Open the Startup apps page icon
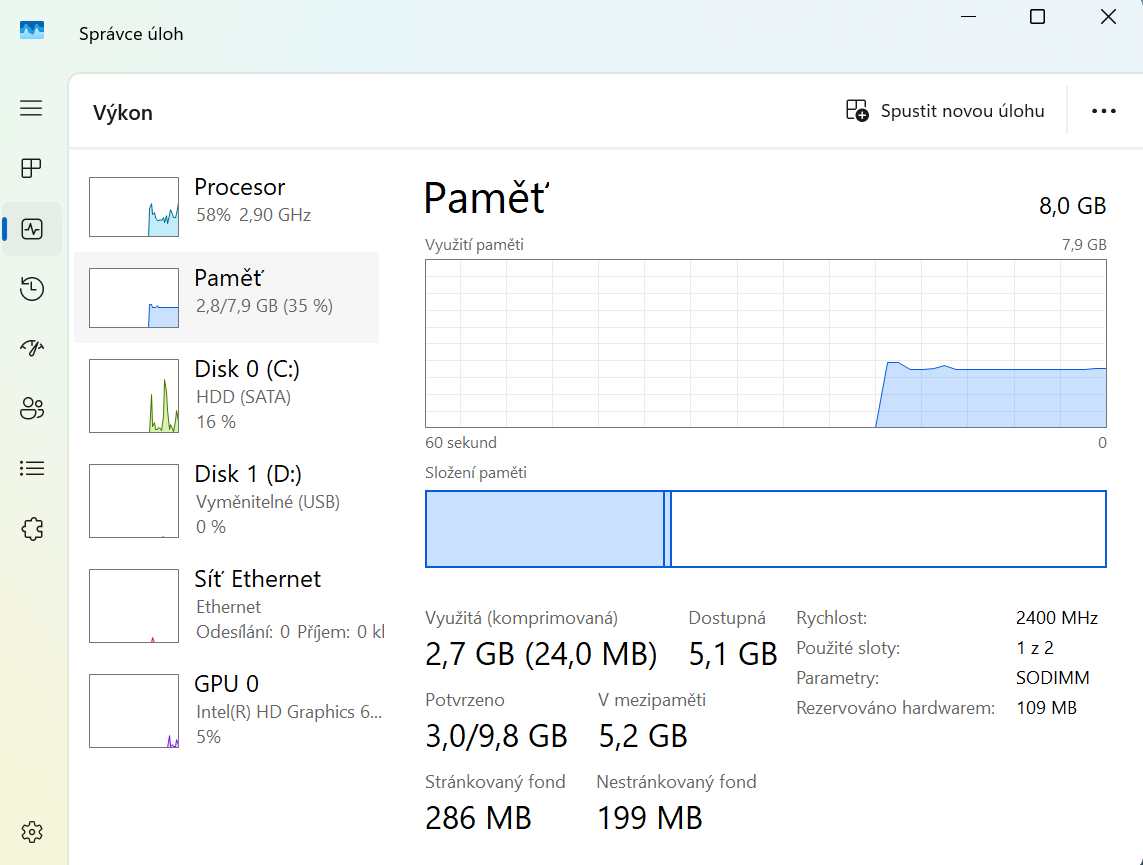 32,348
